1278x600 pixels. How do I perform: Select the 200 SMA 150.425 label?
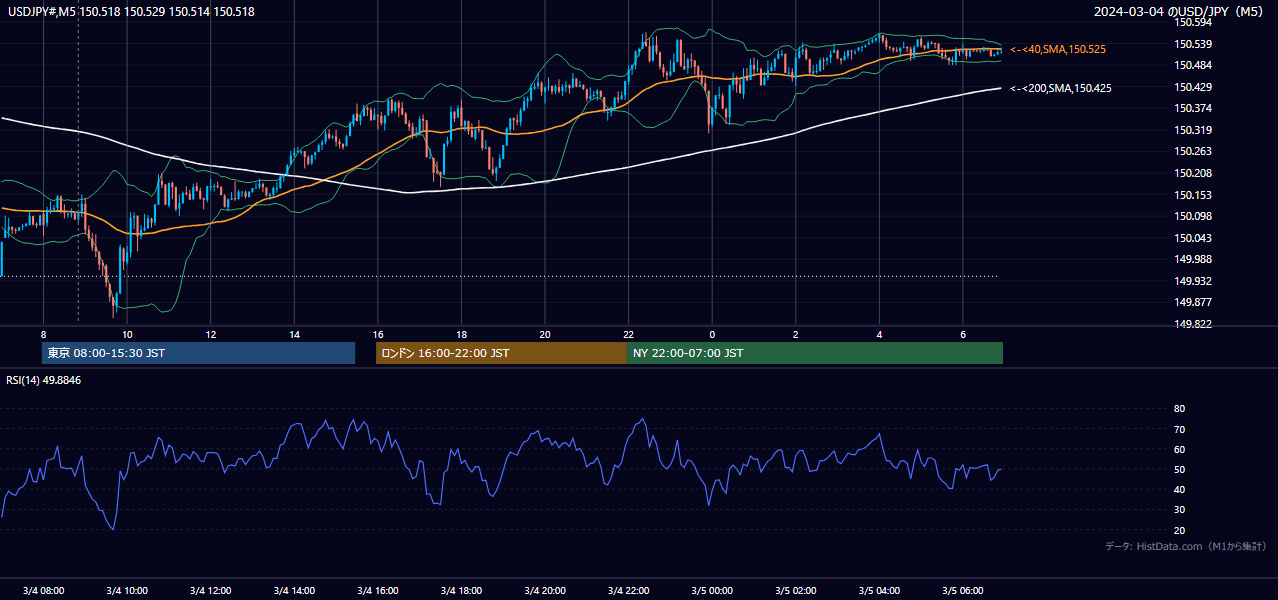1061,88
